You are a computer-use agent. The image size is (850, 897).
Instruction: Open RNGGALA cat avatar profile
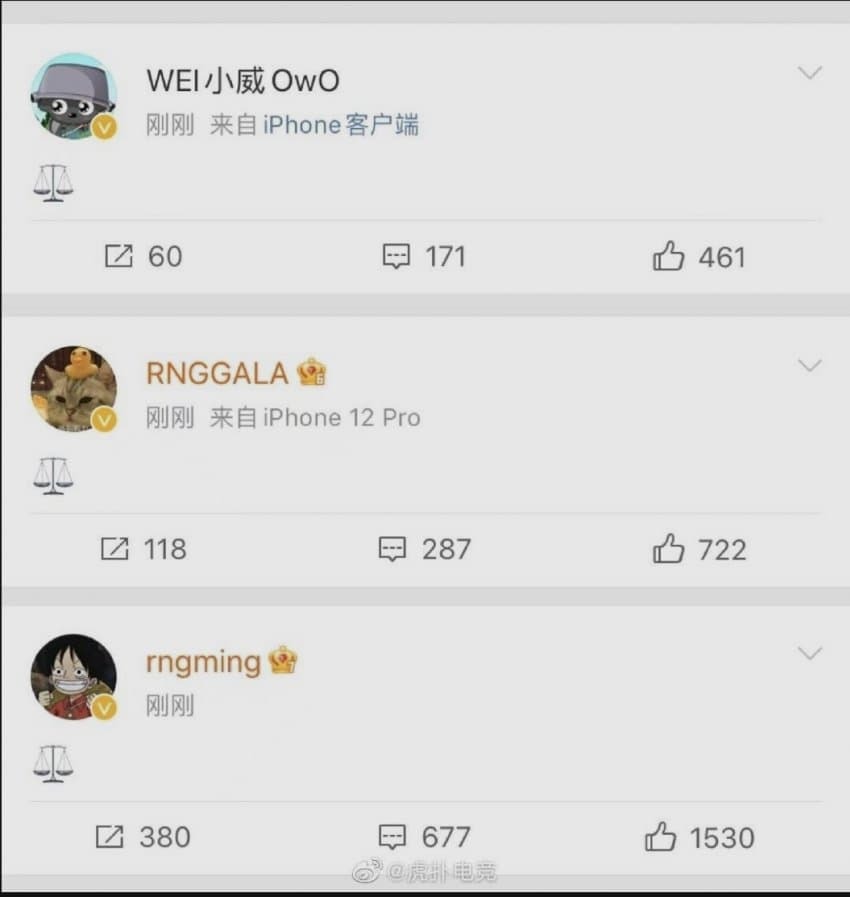[x=74, y=389]
